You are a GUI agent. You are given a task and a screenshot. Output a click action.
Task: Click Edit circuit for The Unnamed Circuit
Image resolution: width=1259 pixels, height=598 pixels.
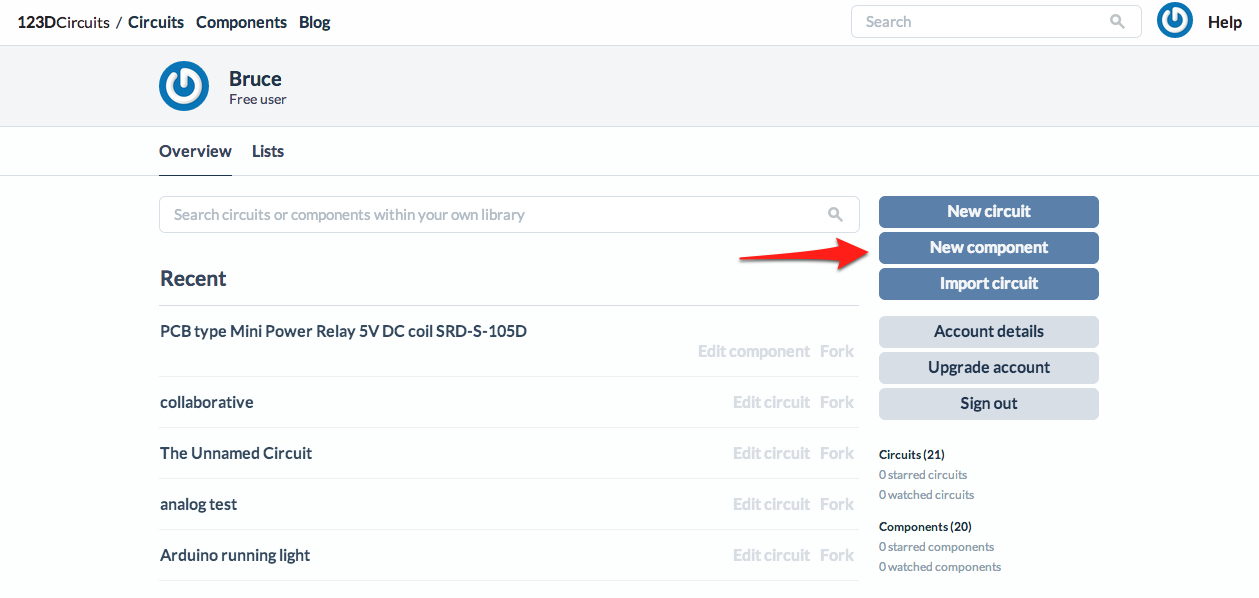tap(771, 453)
